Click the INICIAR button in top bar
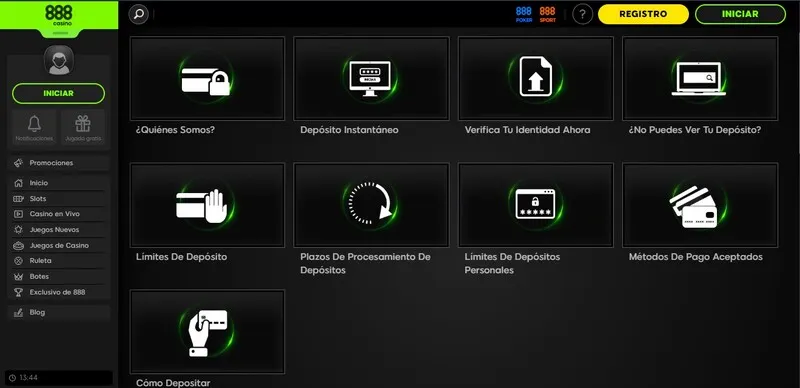 740,14
